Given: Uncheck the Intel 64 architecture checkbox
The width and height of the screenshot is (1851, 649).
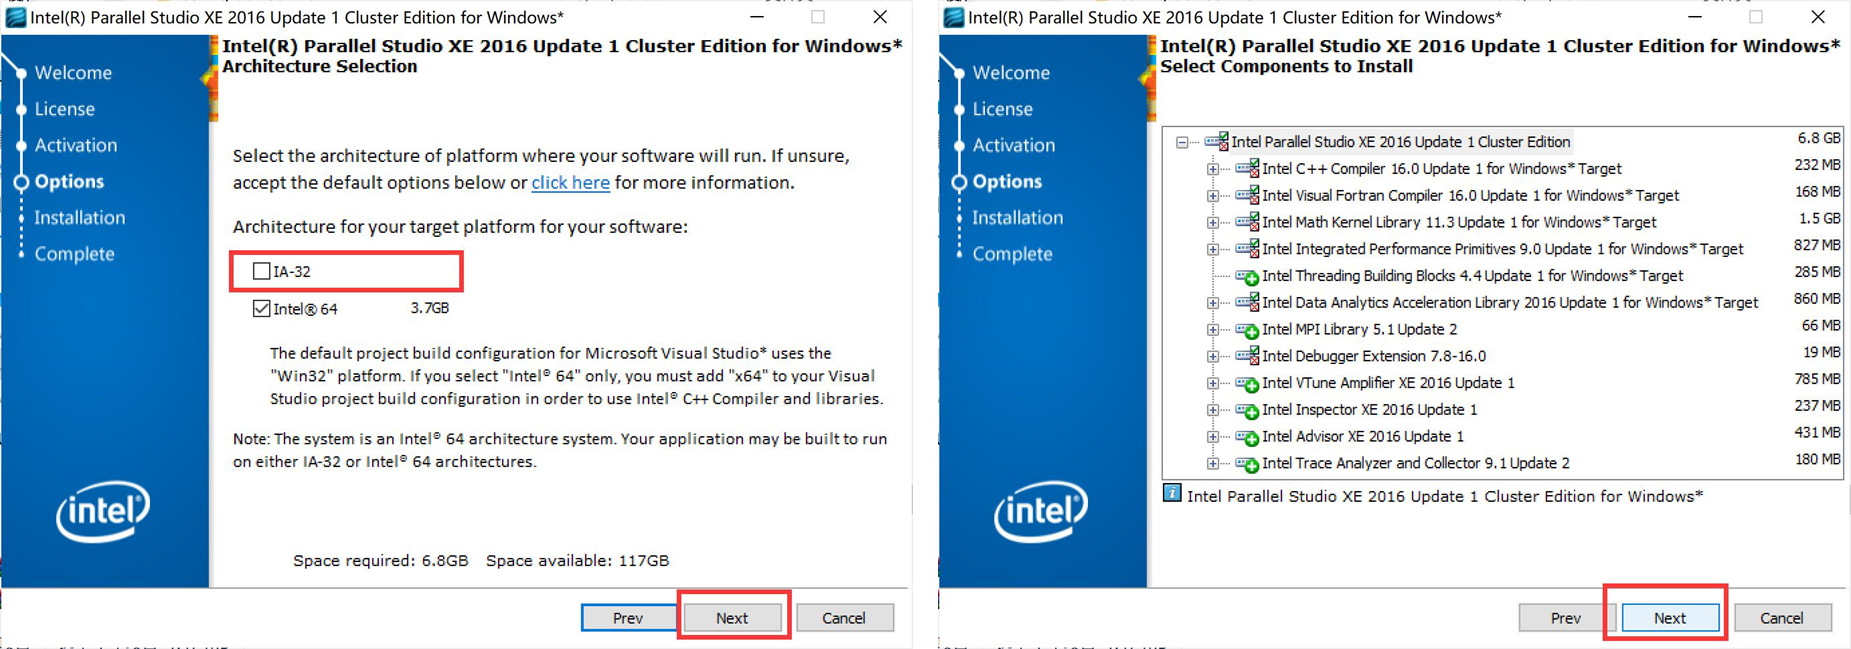Looking at the screenshot, I should [262, 309].
